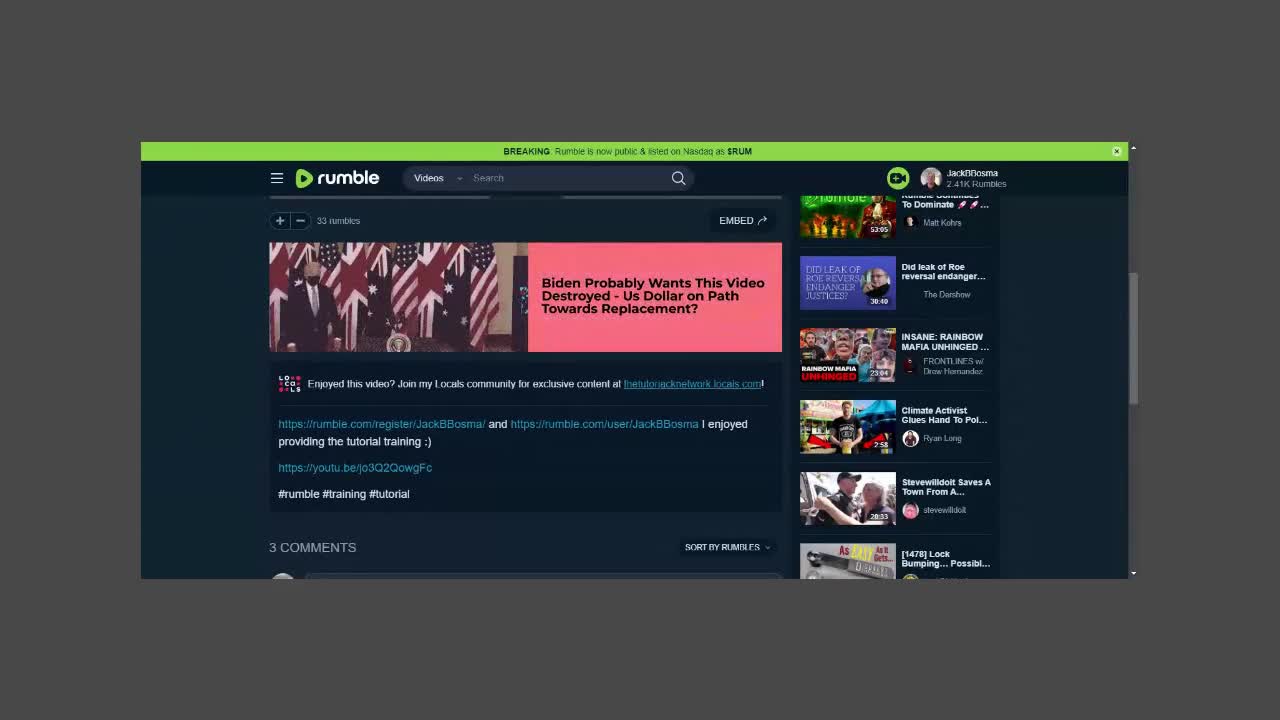The width and height of the screenshot is (1280, 720).
Task: Open Matt Kohrs channel avatar
Action: pyautogui.click(x=910, y=222)
